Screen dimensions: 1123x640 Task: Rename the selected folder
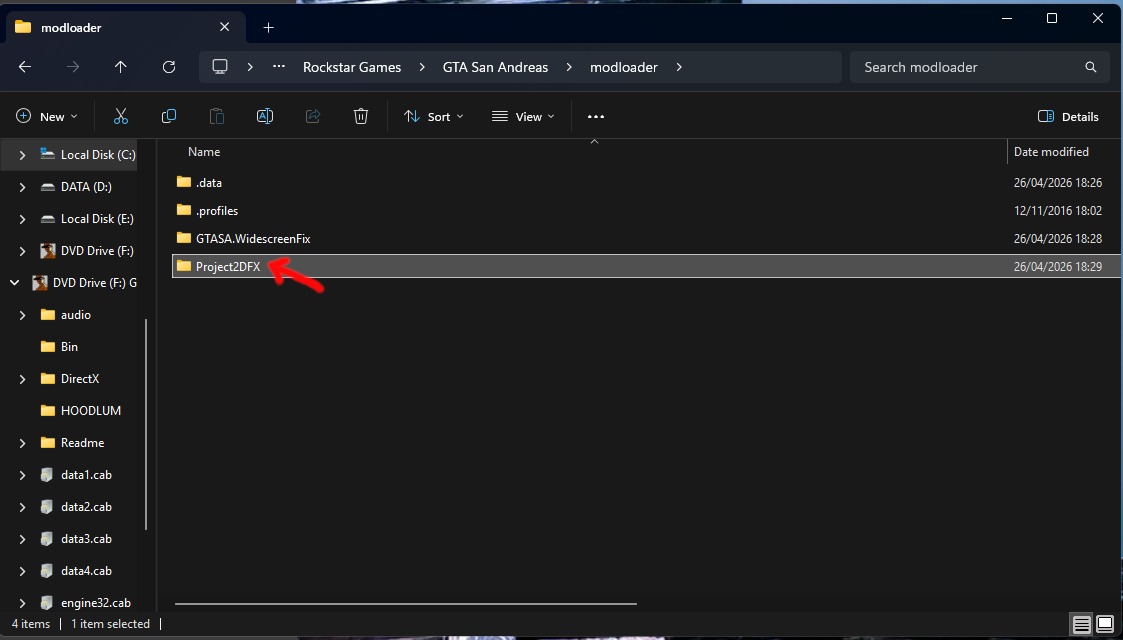[x=265, y=116]
